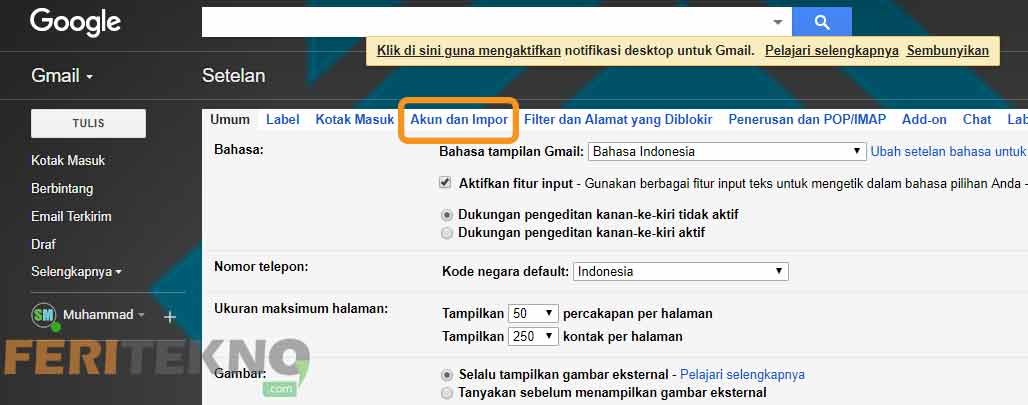Open search options dropdown arrow

click(x=778, y=22)
